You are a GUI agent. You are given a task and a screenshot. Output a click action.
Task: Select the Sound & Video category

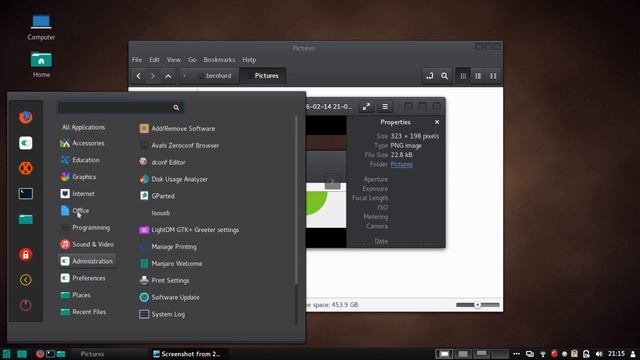pos(87,244)
